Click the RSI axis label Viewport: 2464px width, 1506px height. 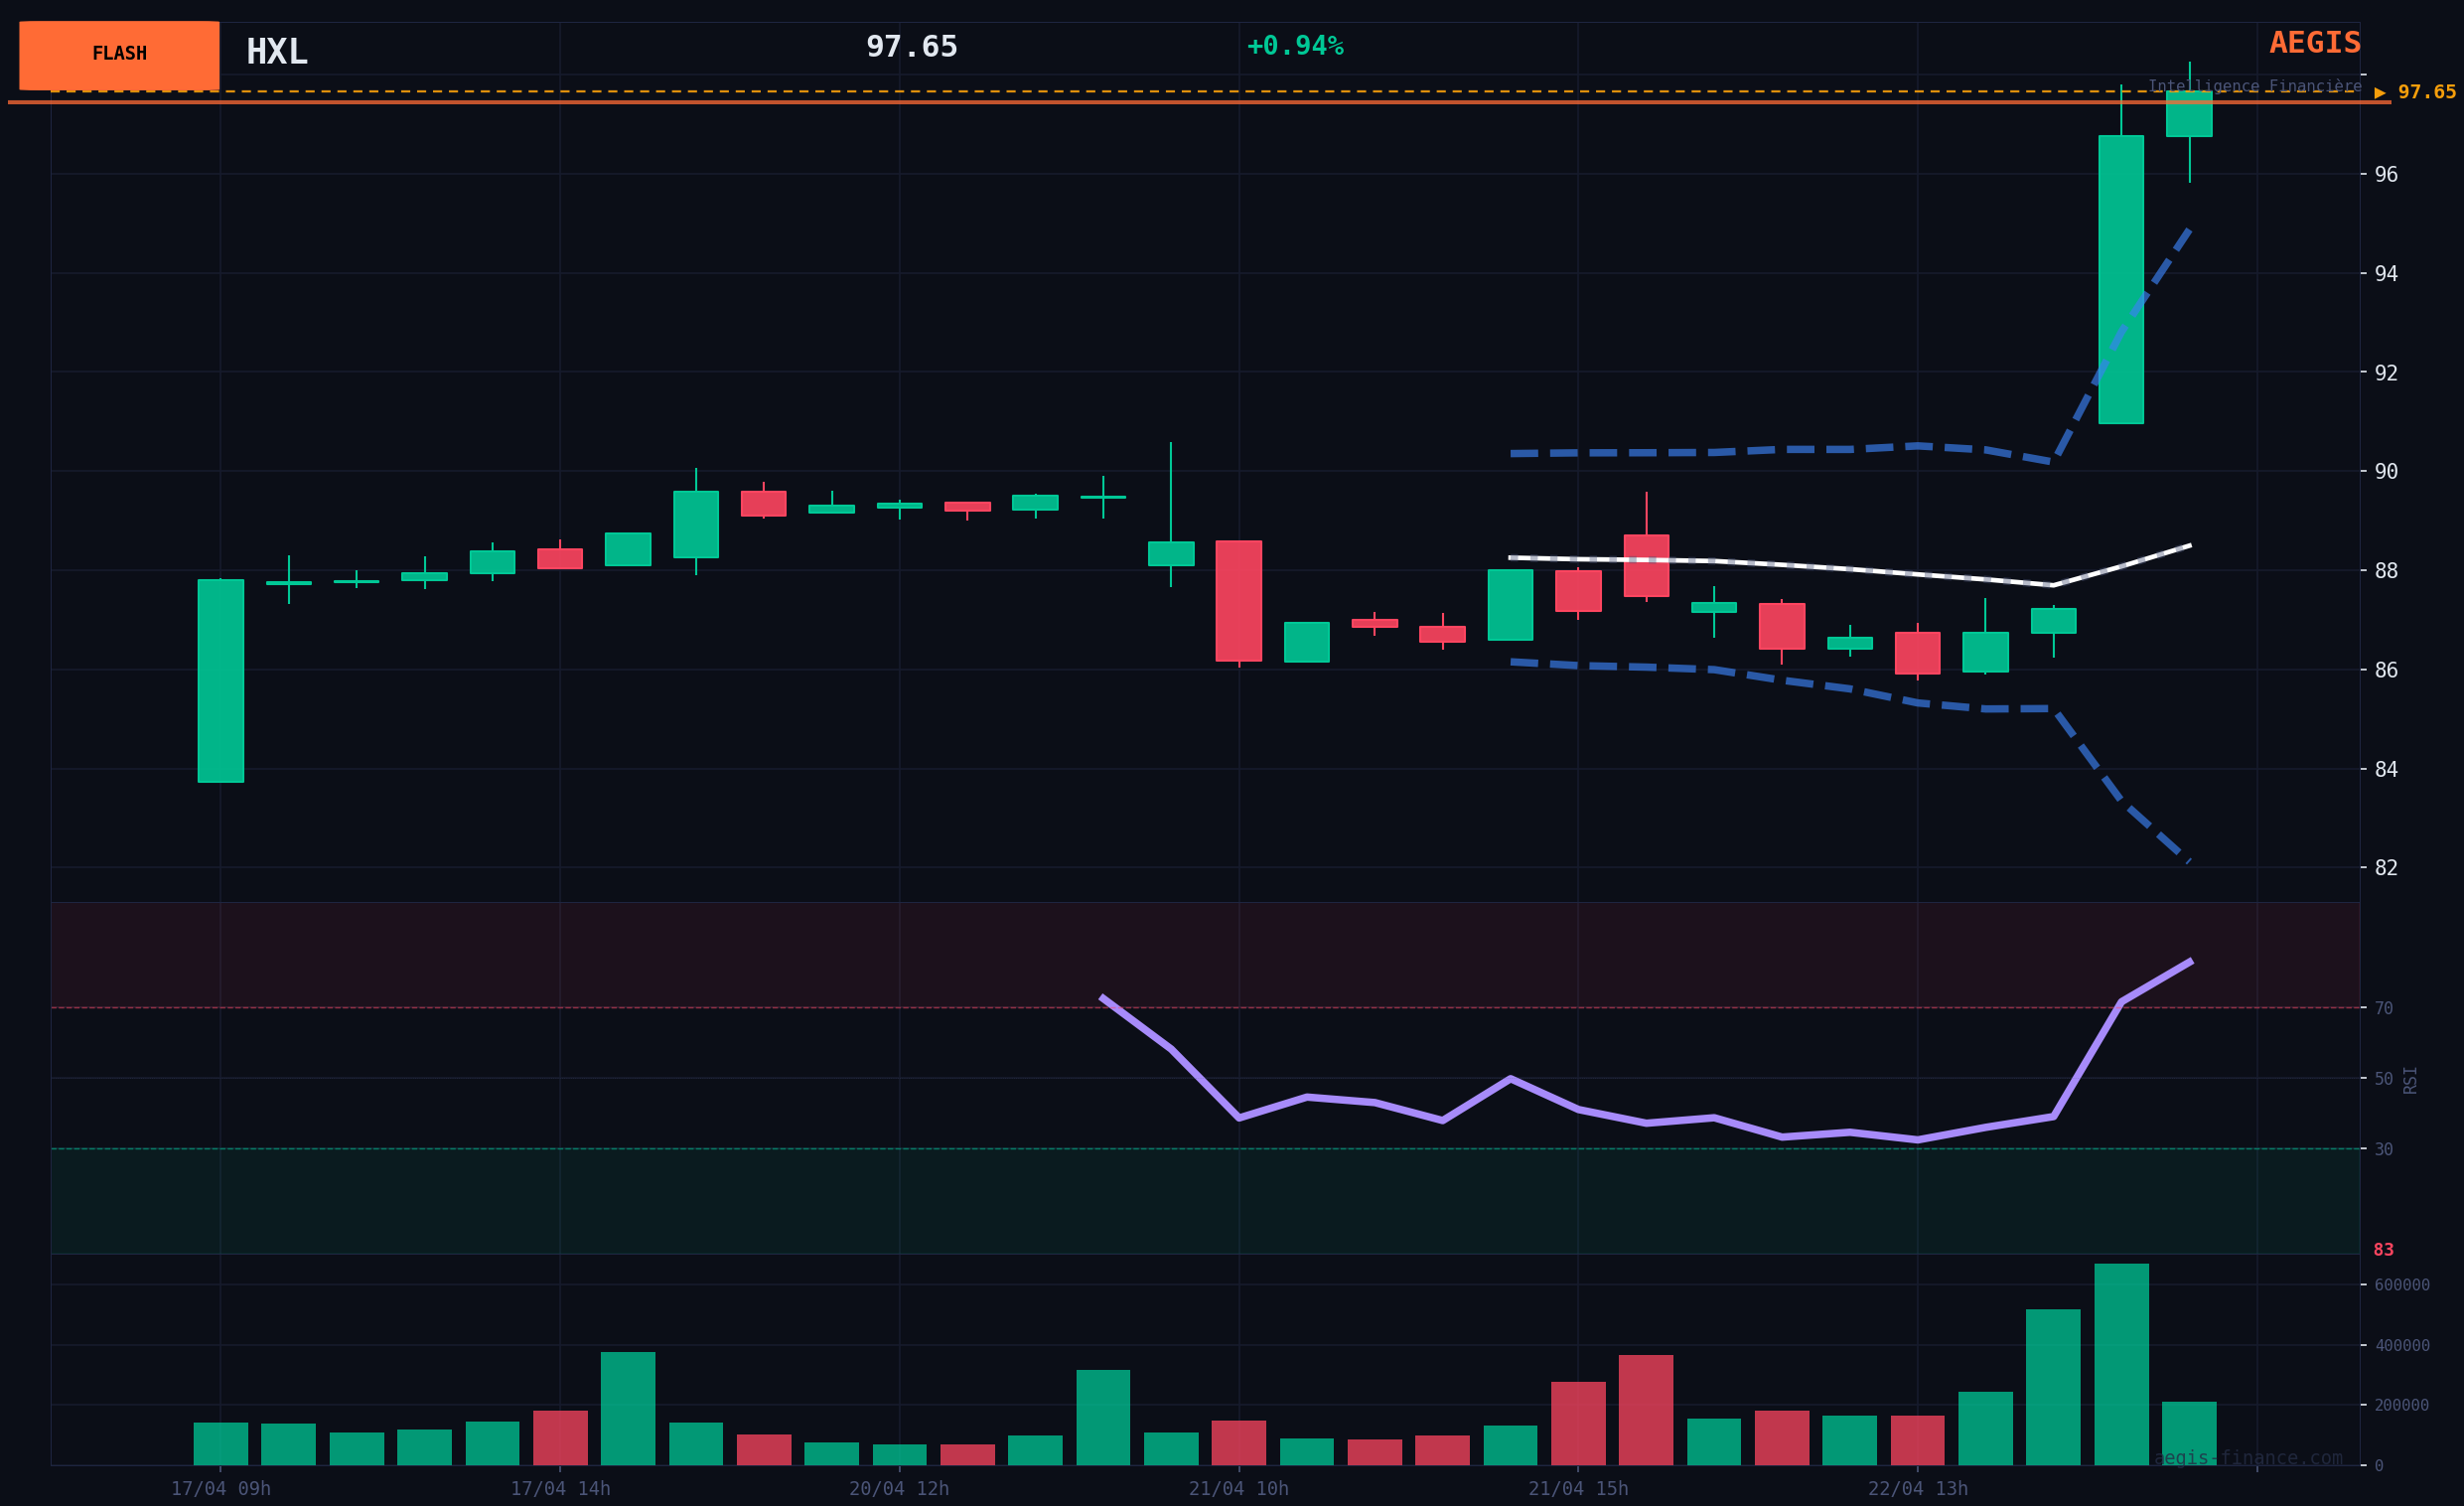[x=2410, y=1080]
